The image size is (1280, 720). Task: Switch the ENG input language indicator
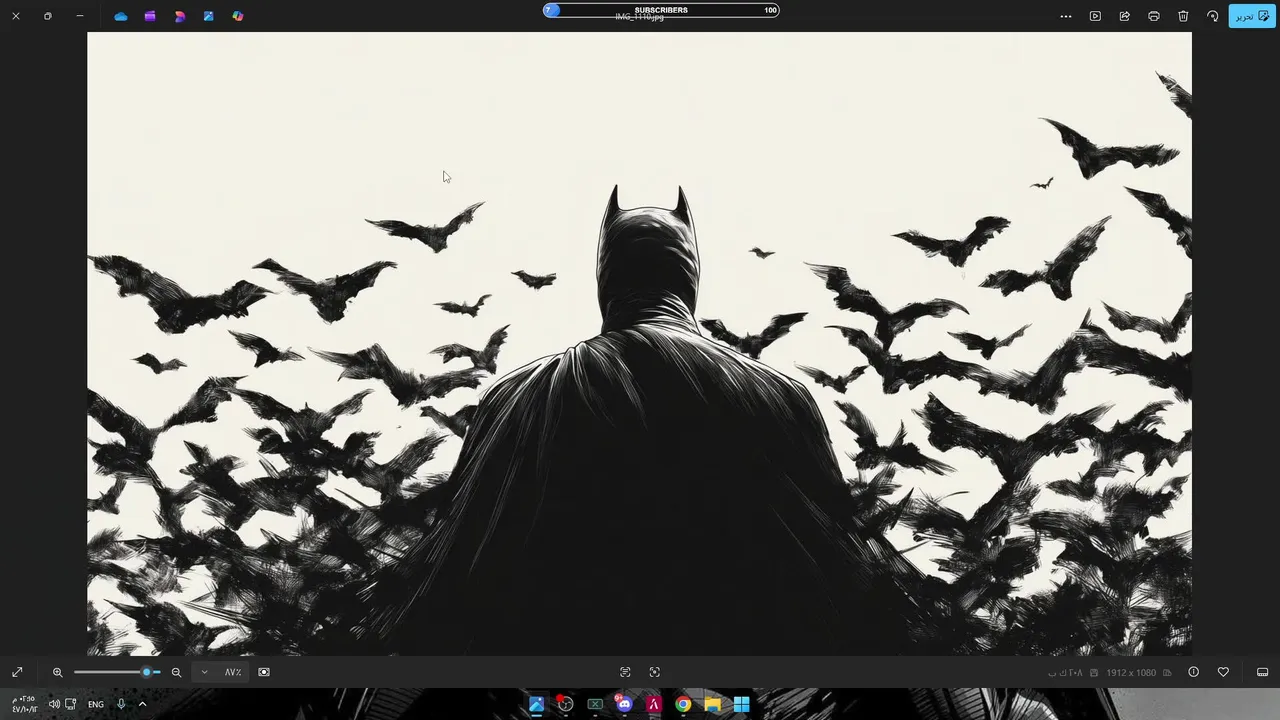[x=96, y=704]
